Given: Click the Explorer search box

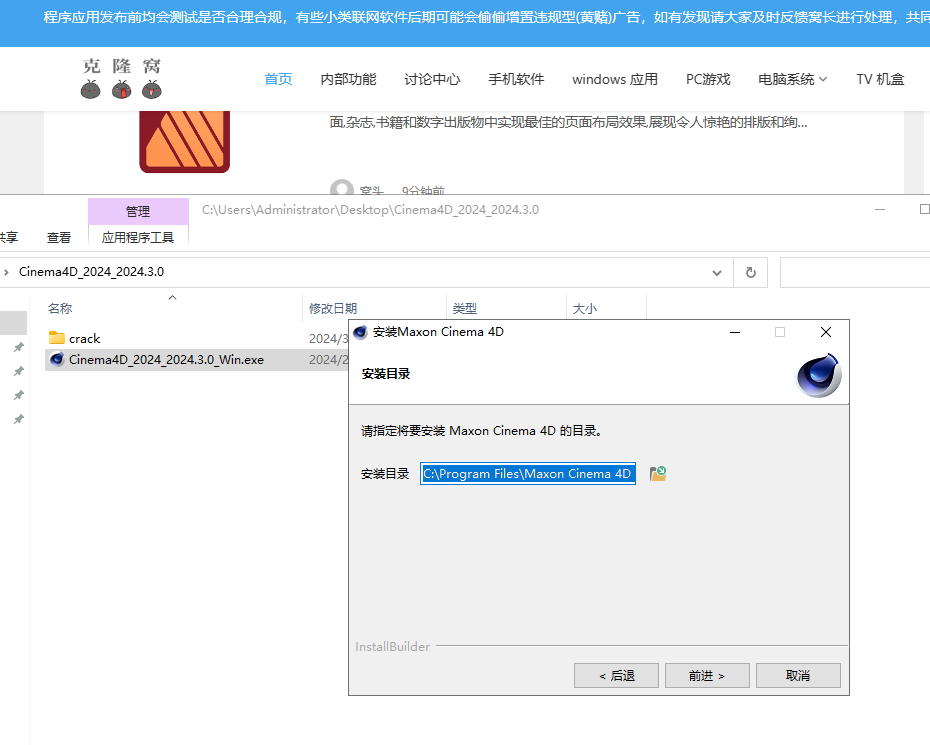Looking at the screenshot, I should 855,272.
